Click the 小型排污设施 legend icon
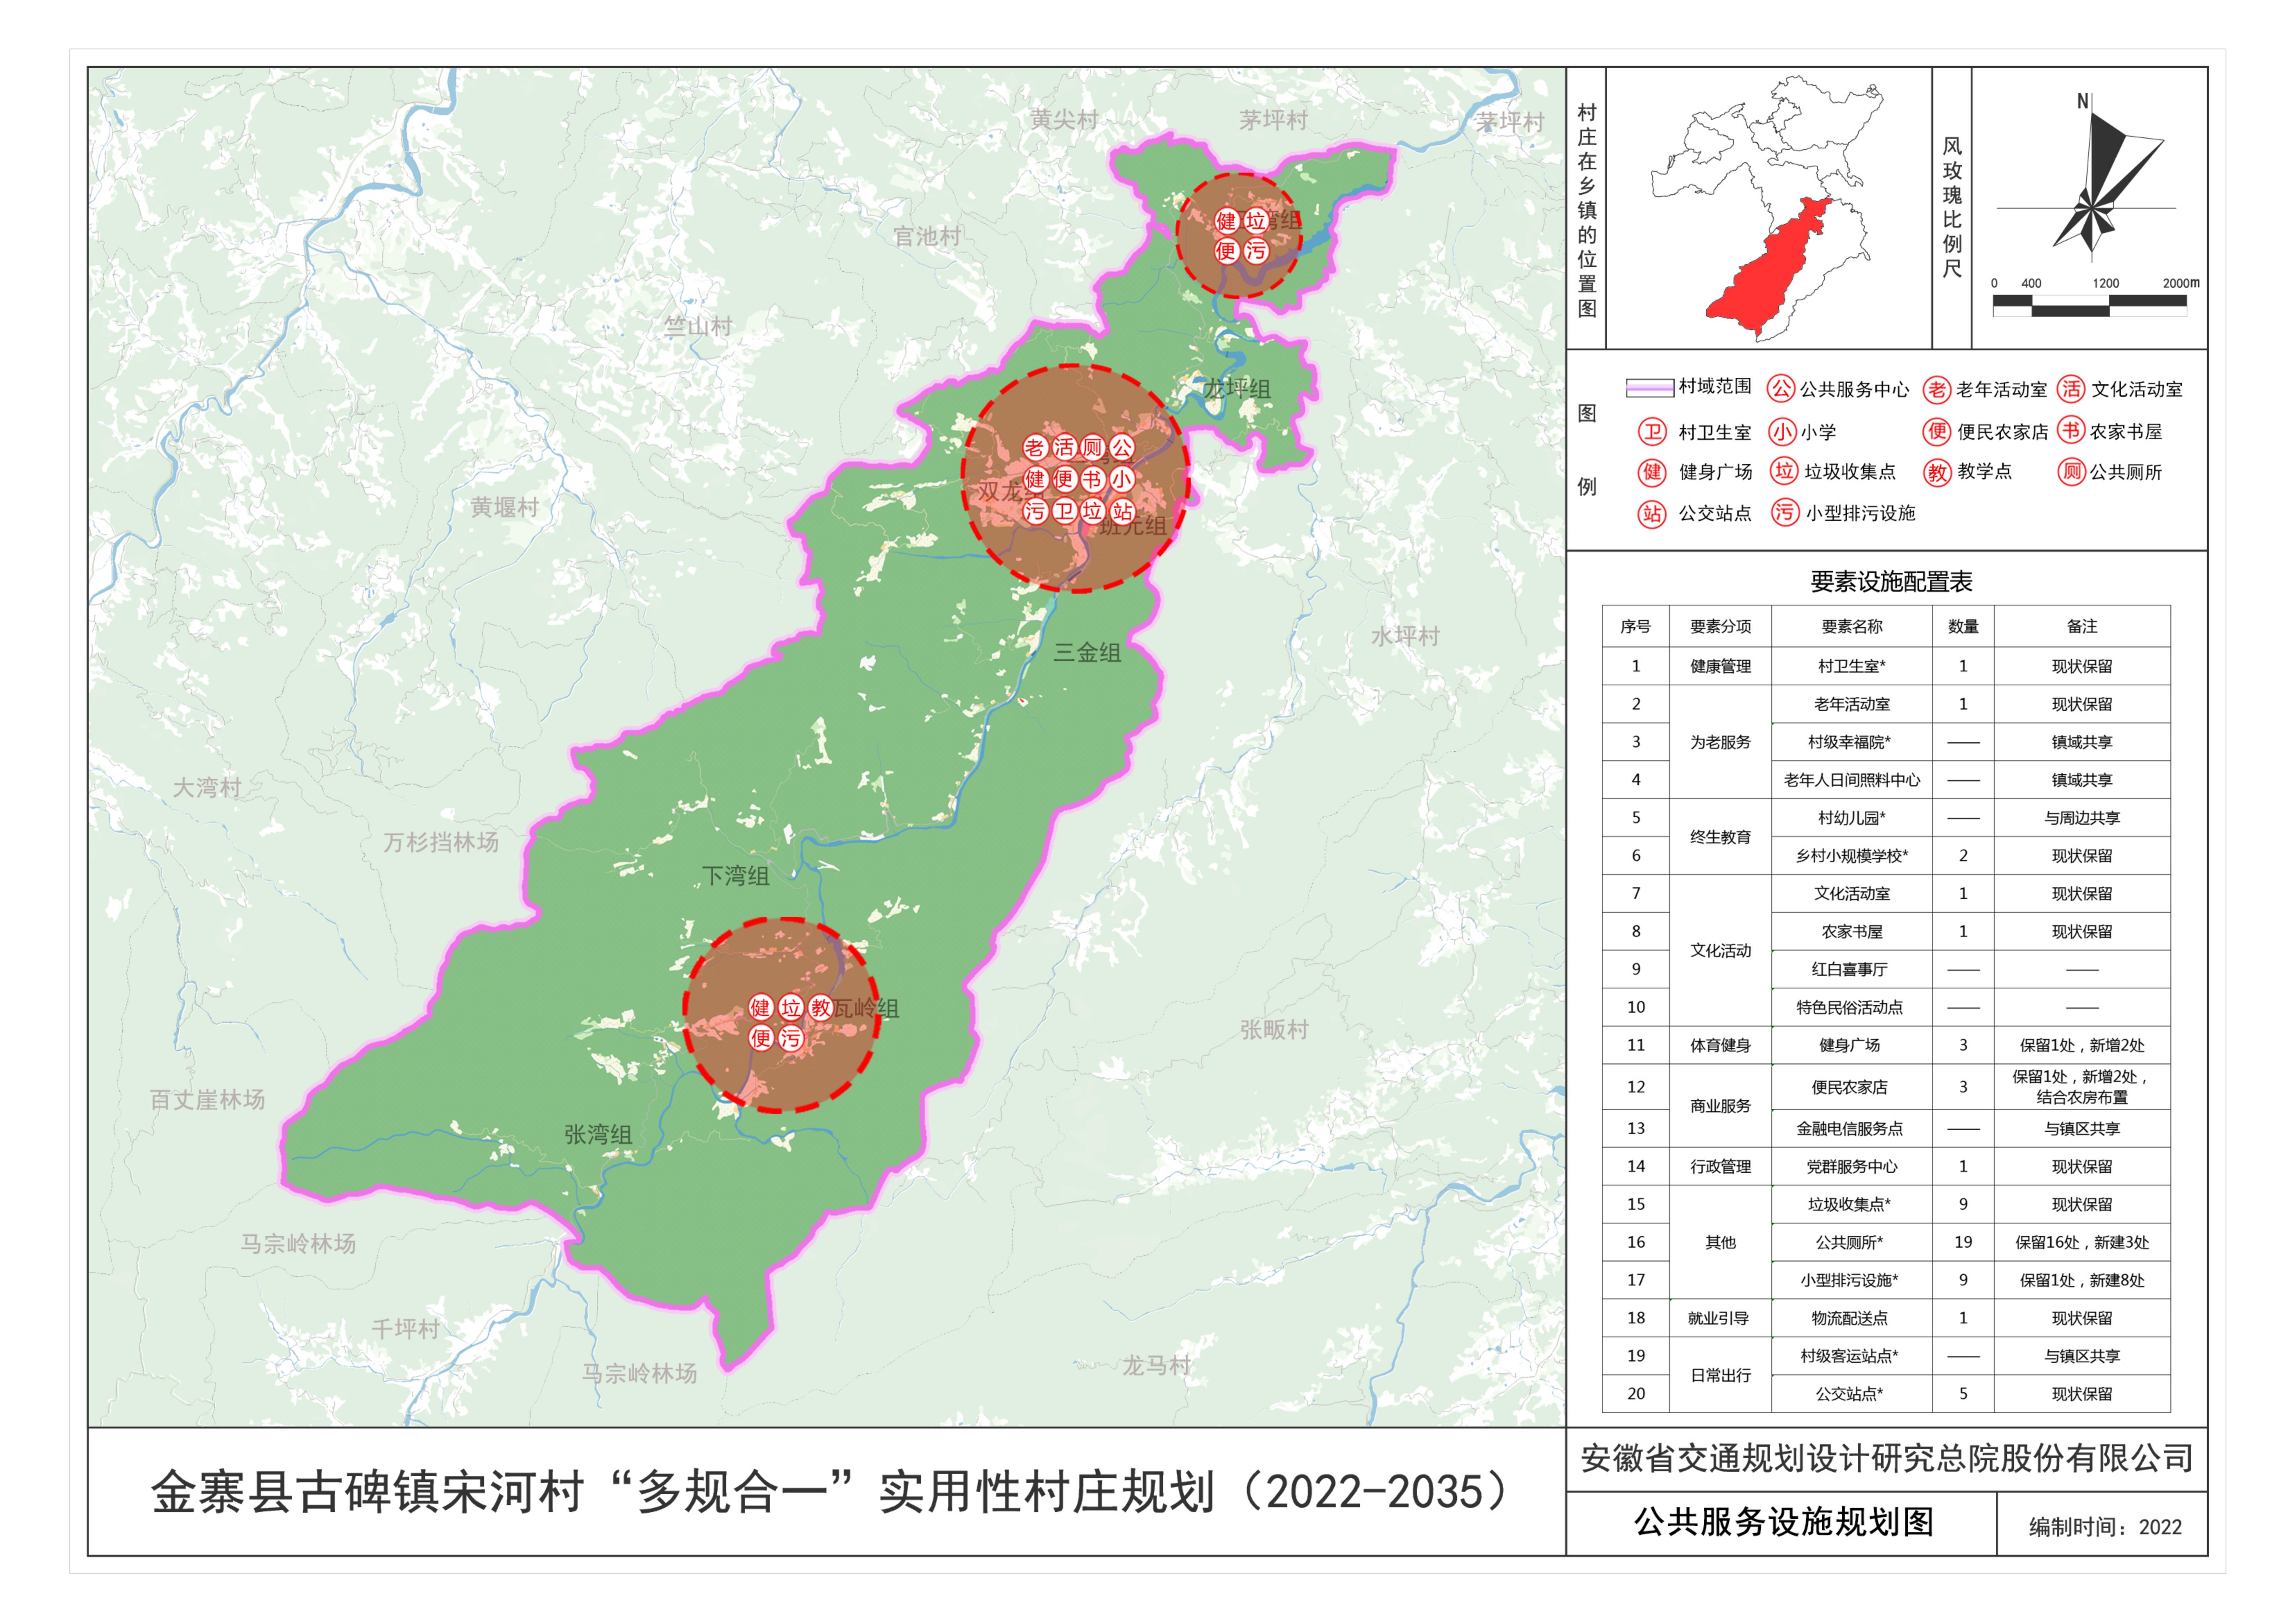2296x1622 pixels. [x=1784, y=513]
